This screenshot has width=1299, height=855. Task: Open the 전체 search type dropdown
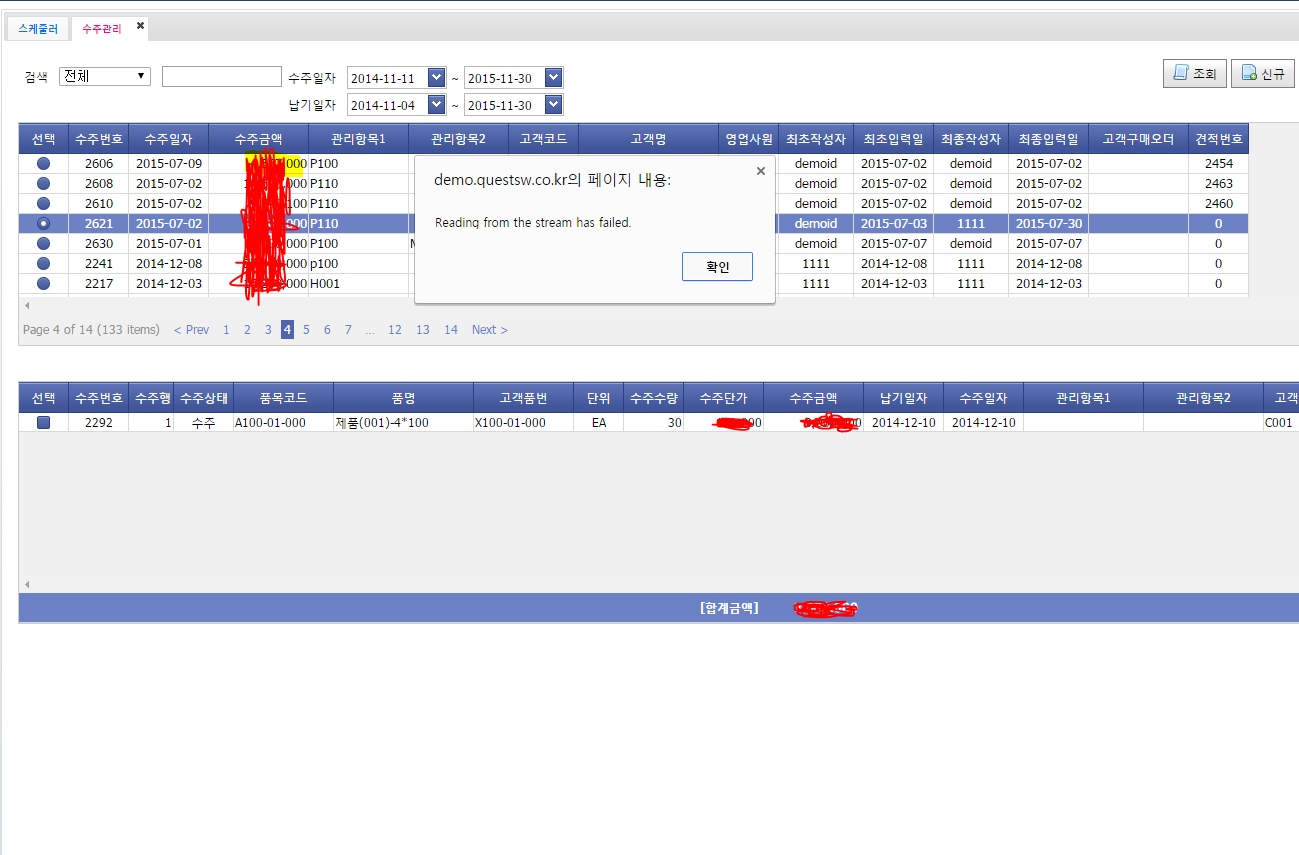pos(105,76)
